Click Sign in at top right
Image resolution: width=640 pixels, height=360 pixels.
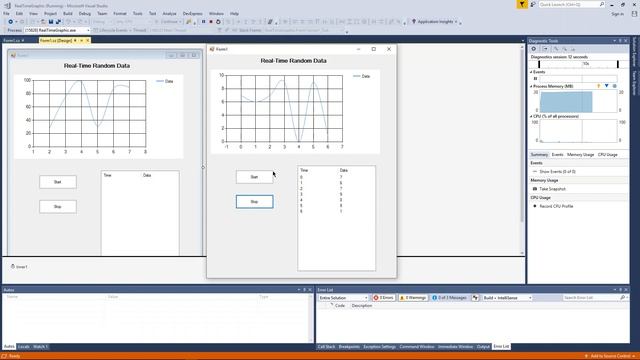[x=618, y=13]
